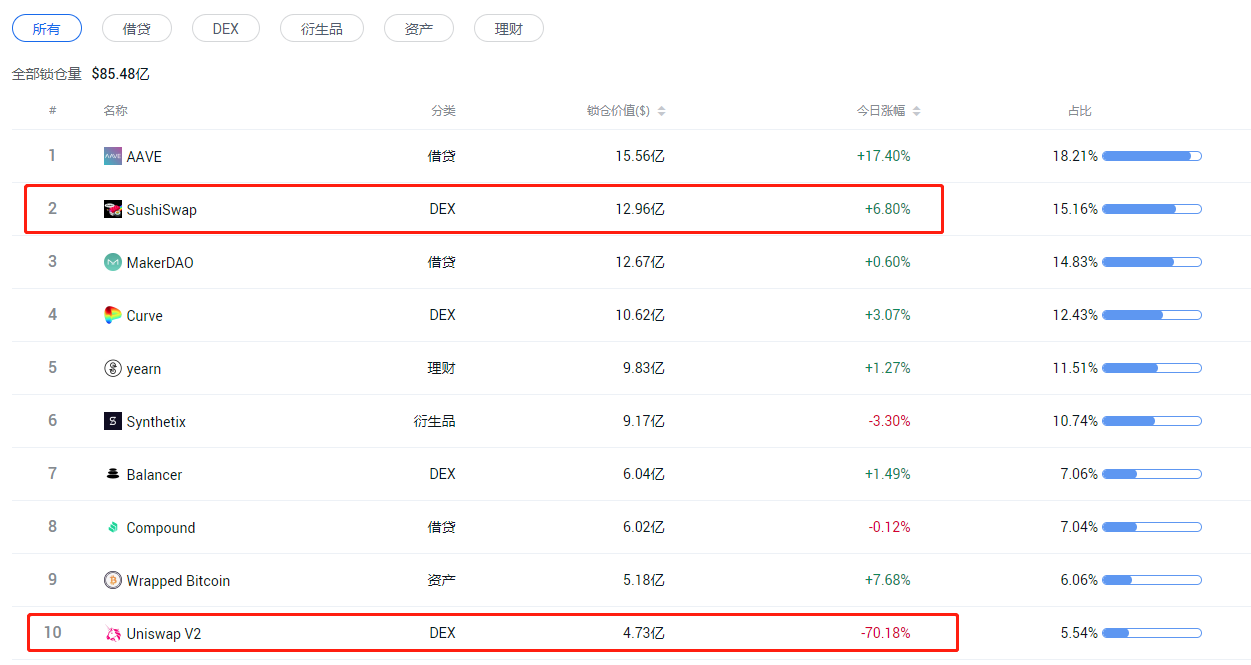Open the Wrapped Bitcoin project name

pyautogui.click(x=178, y=581)
